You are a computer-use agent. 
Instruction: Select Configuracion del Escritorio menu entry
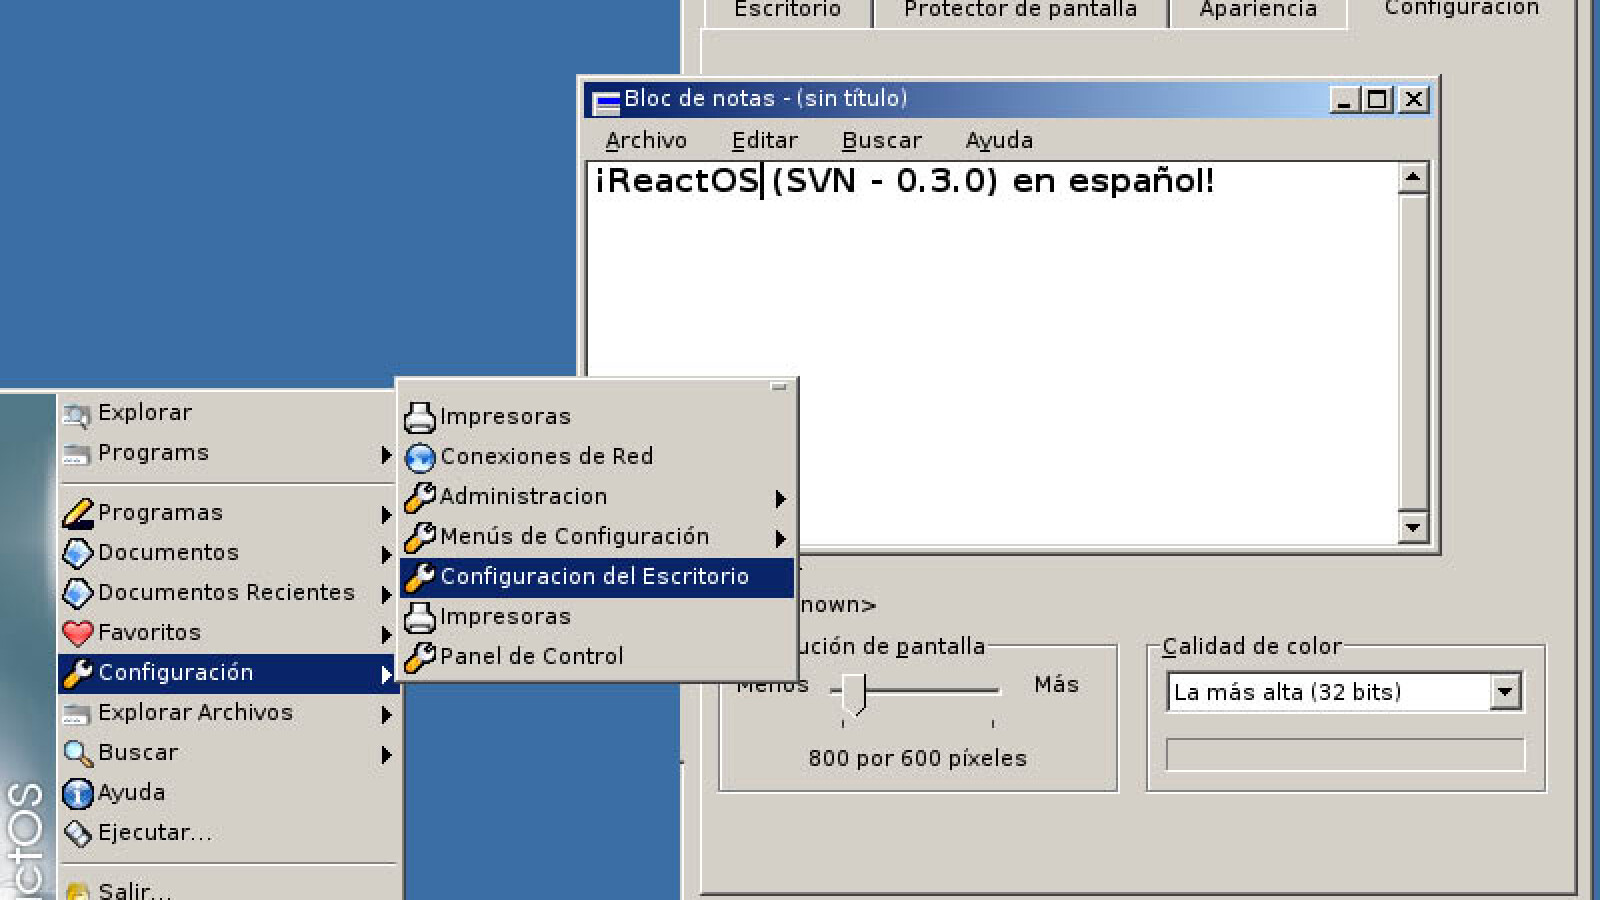pyautogui.click(x=594, y=577)
